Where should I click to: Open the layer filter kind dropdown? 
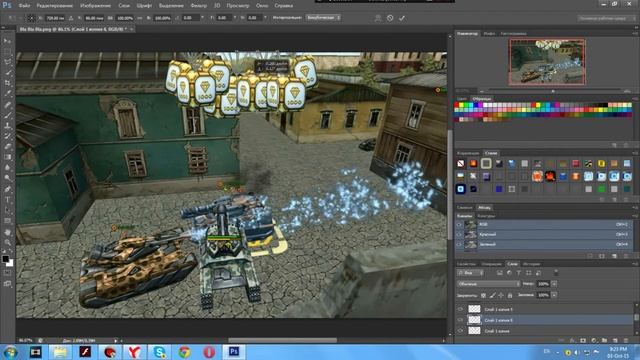pyautogui.click(x=470, y=273)
